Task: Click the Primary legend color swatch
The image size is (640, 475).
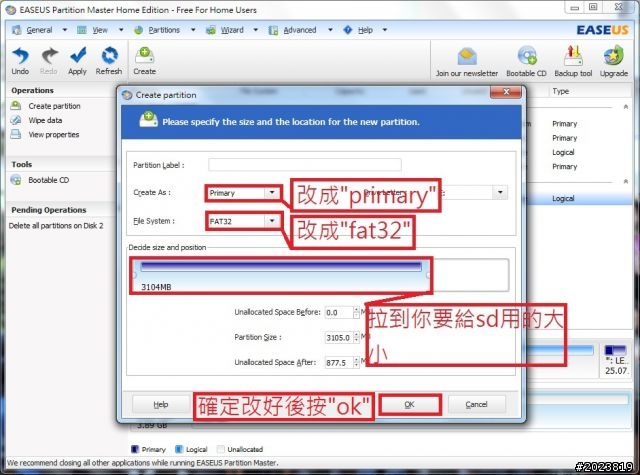Action: tap(135, 449)
